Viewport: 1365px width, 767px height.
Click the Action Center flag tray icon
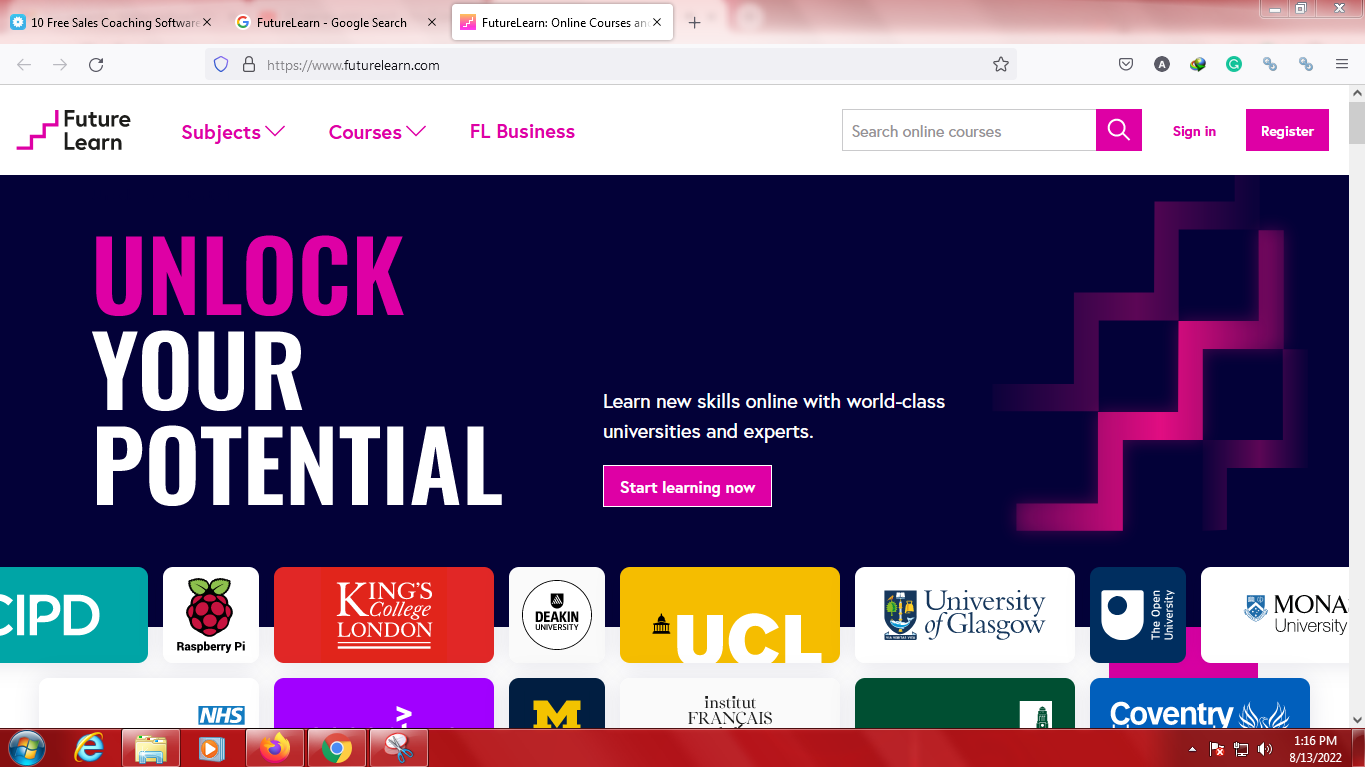click(x=1217, y=748)
